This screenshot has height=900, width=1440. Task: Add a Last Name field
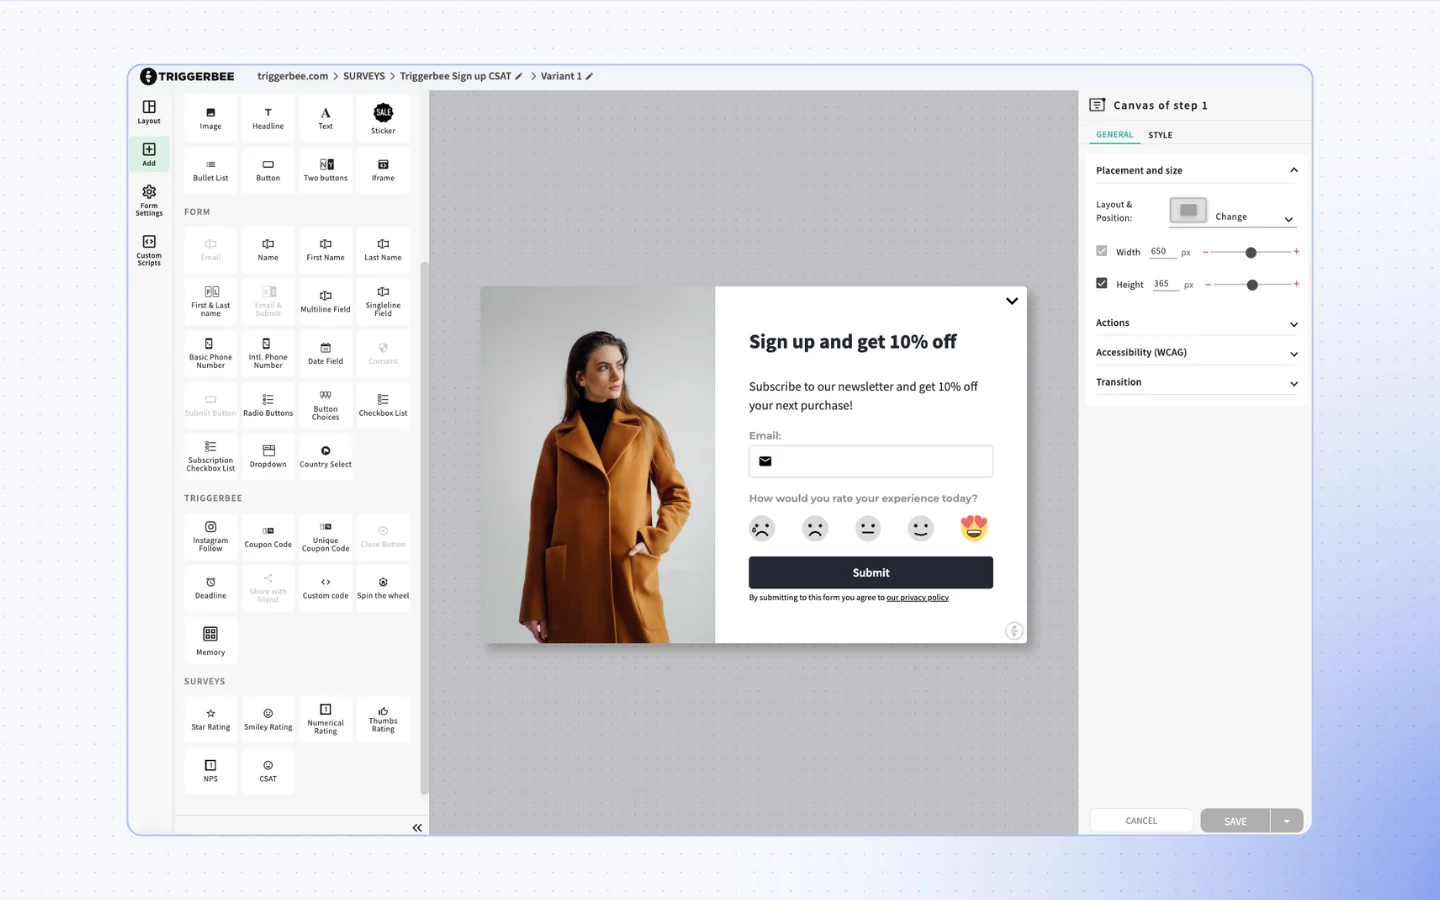(x=383, y=250)
